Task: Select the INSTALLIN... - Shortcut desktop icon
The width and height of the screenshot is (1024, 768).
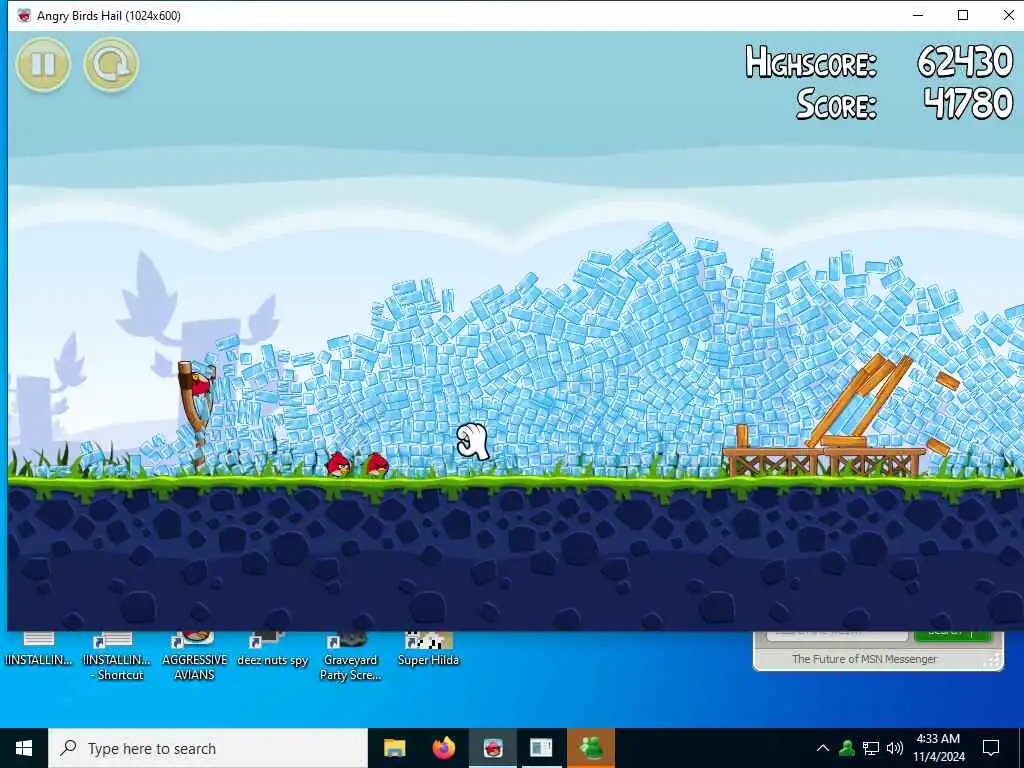Action: [117, 657]
